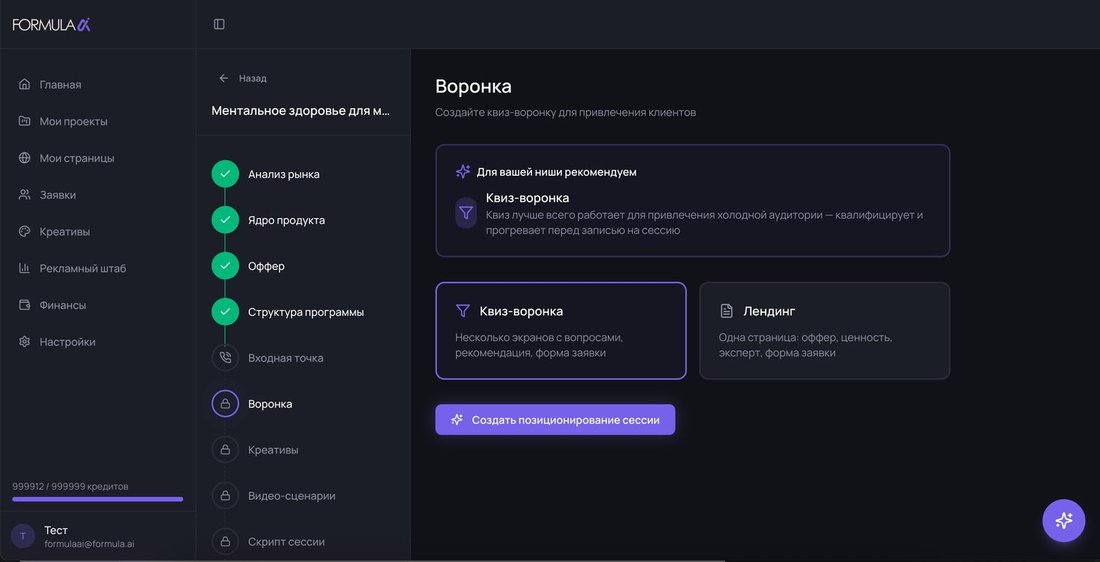Click the lock icon for Воронка step
Viewport: 1100px width, 562px height.
[x=225, y=404]
